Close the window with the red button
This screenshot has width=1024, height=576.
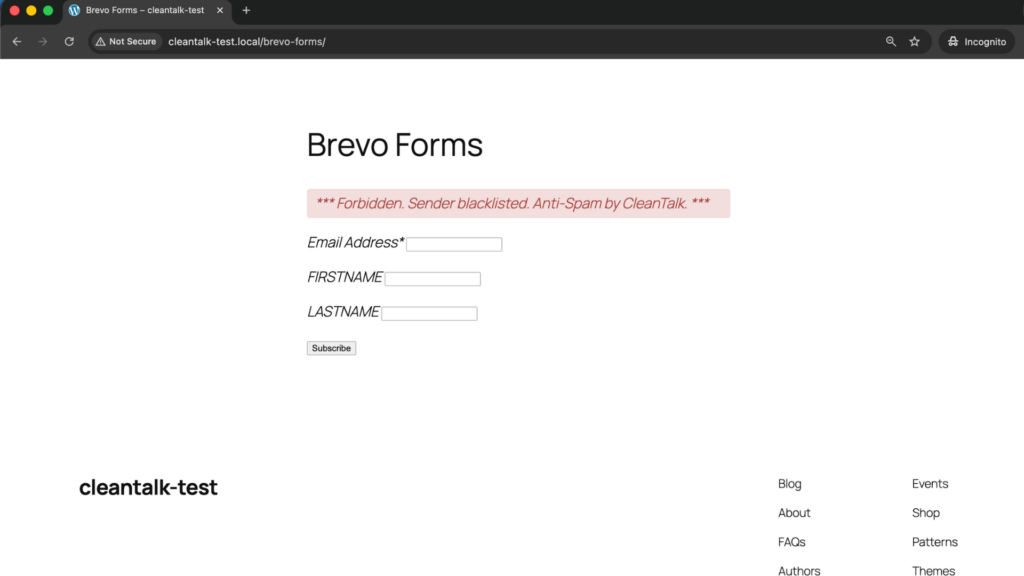click(x=14, y=10)
